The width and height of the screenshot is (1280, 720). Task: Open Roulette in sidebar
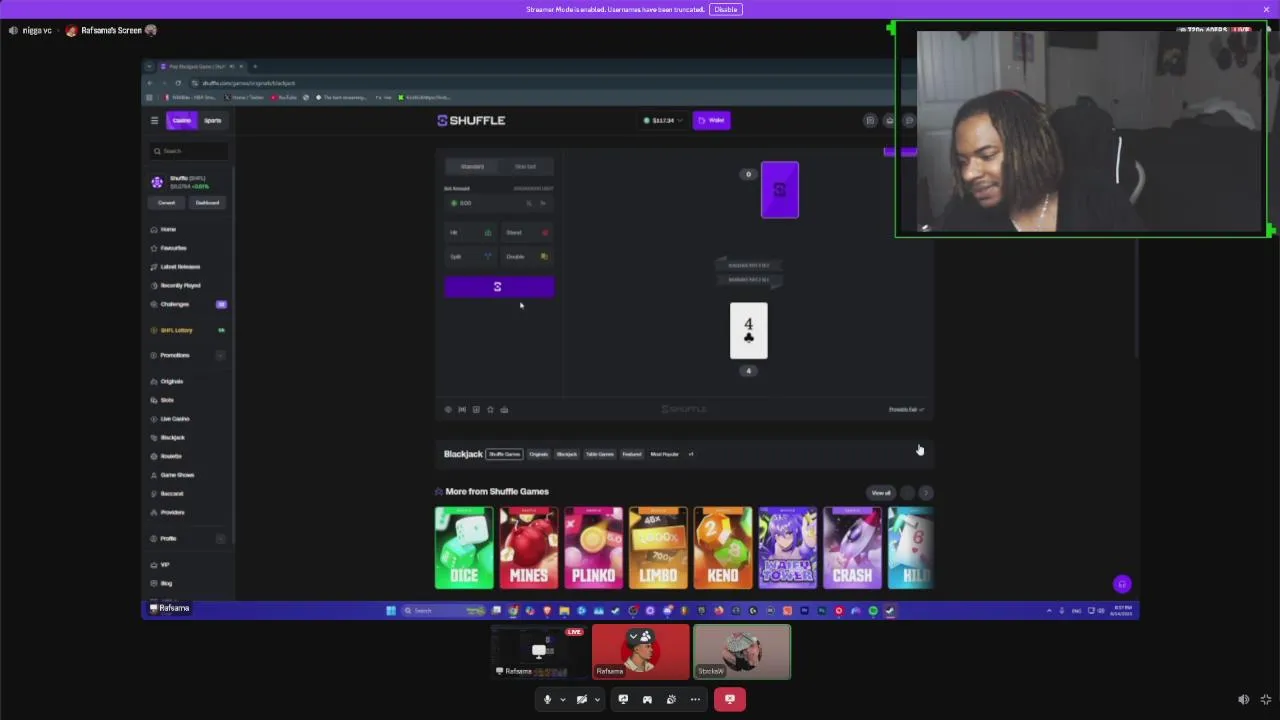pos(171,456)
